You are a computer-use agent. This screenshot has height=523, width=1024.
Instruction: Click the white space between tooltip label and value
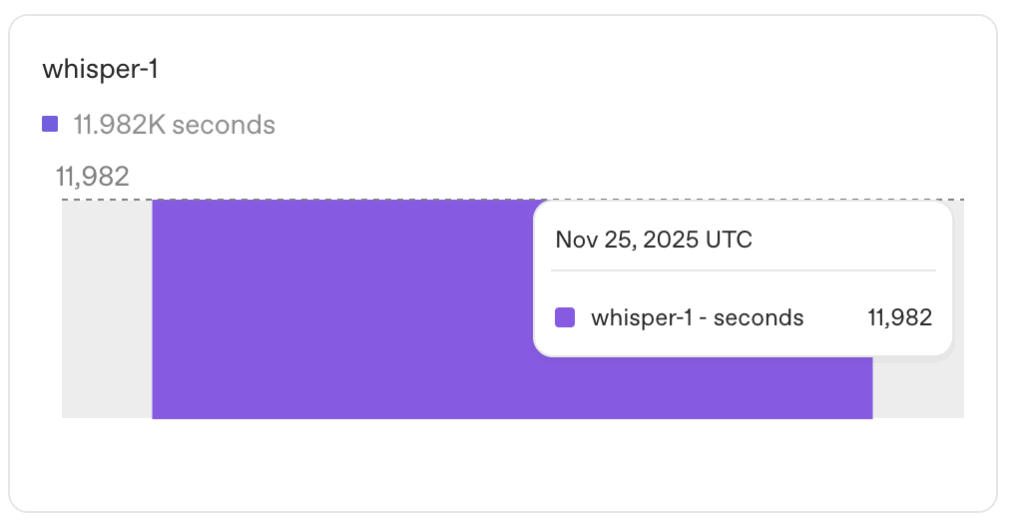(835, 318)
